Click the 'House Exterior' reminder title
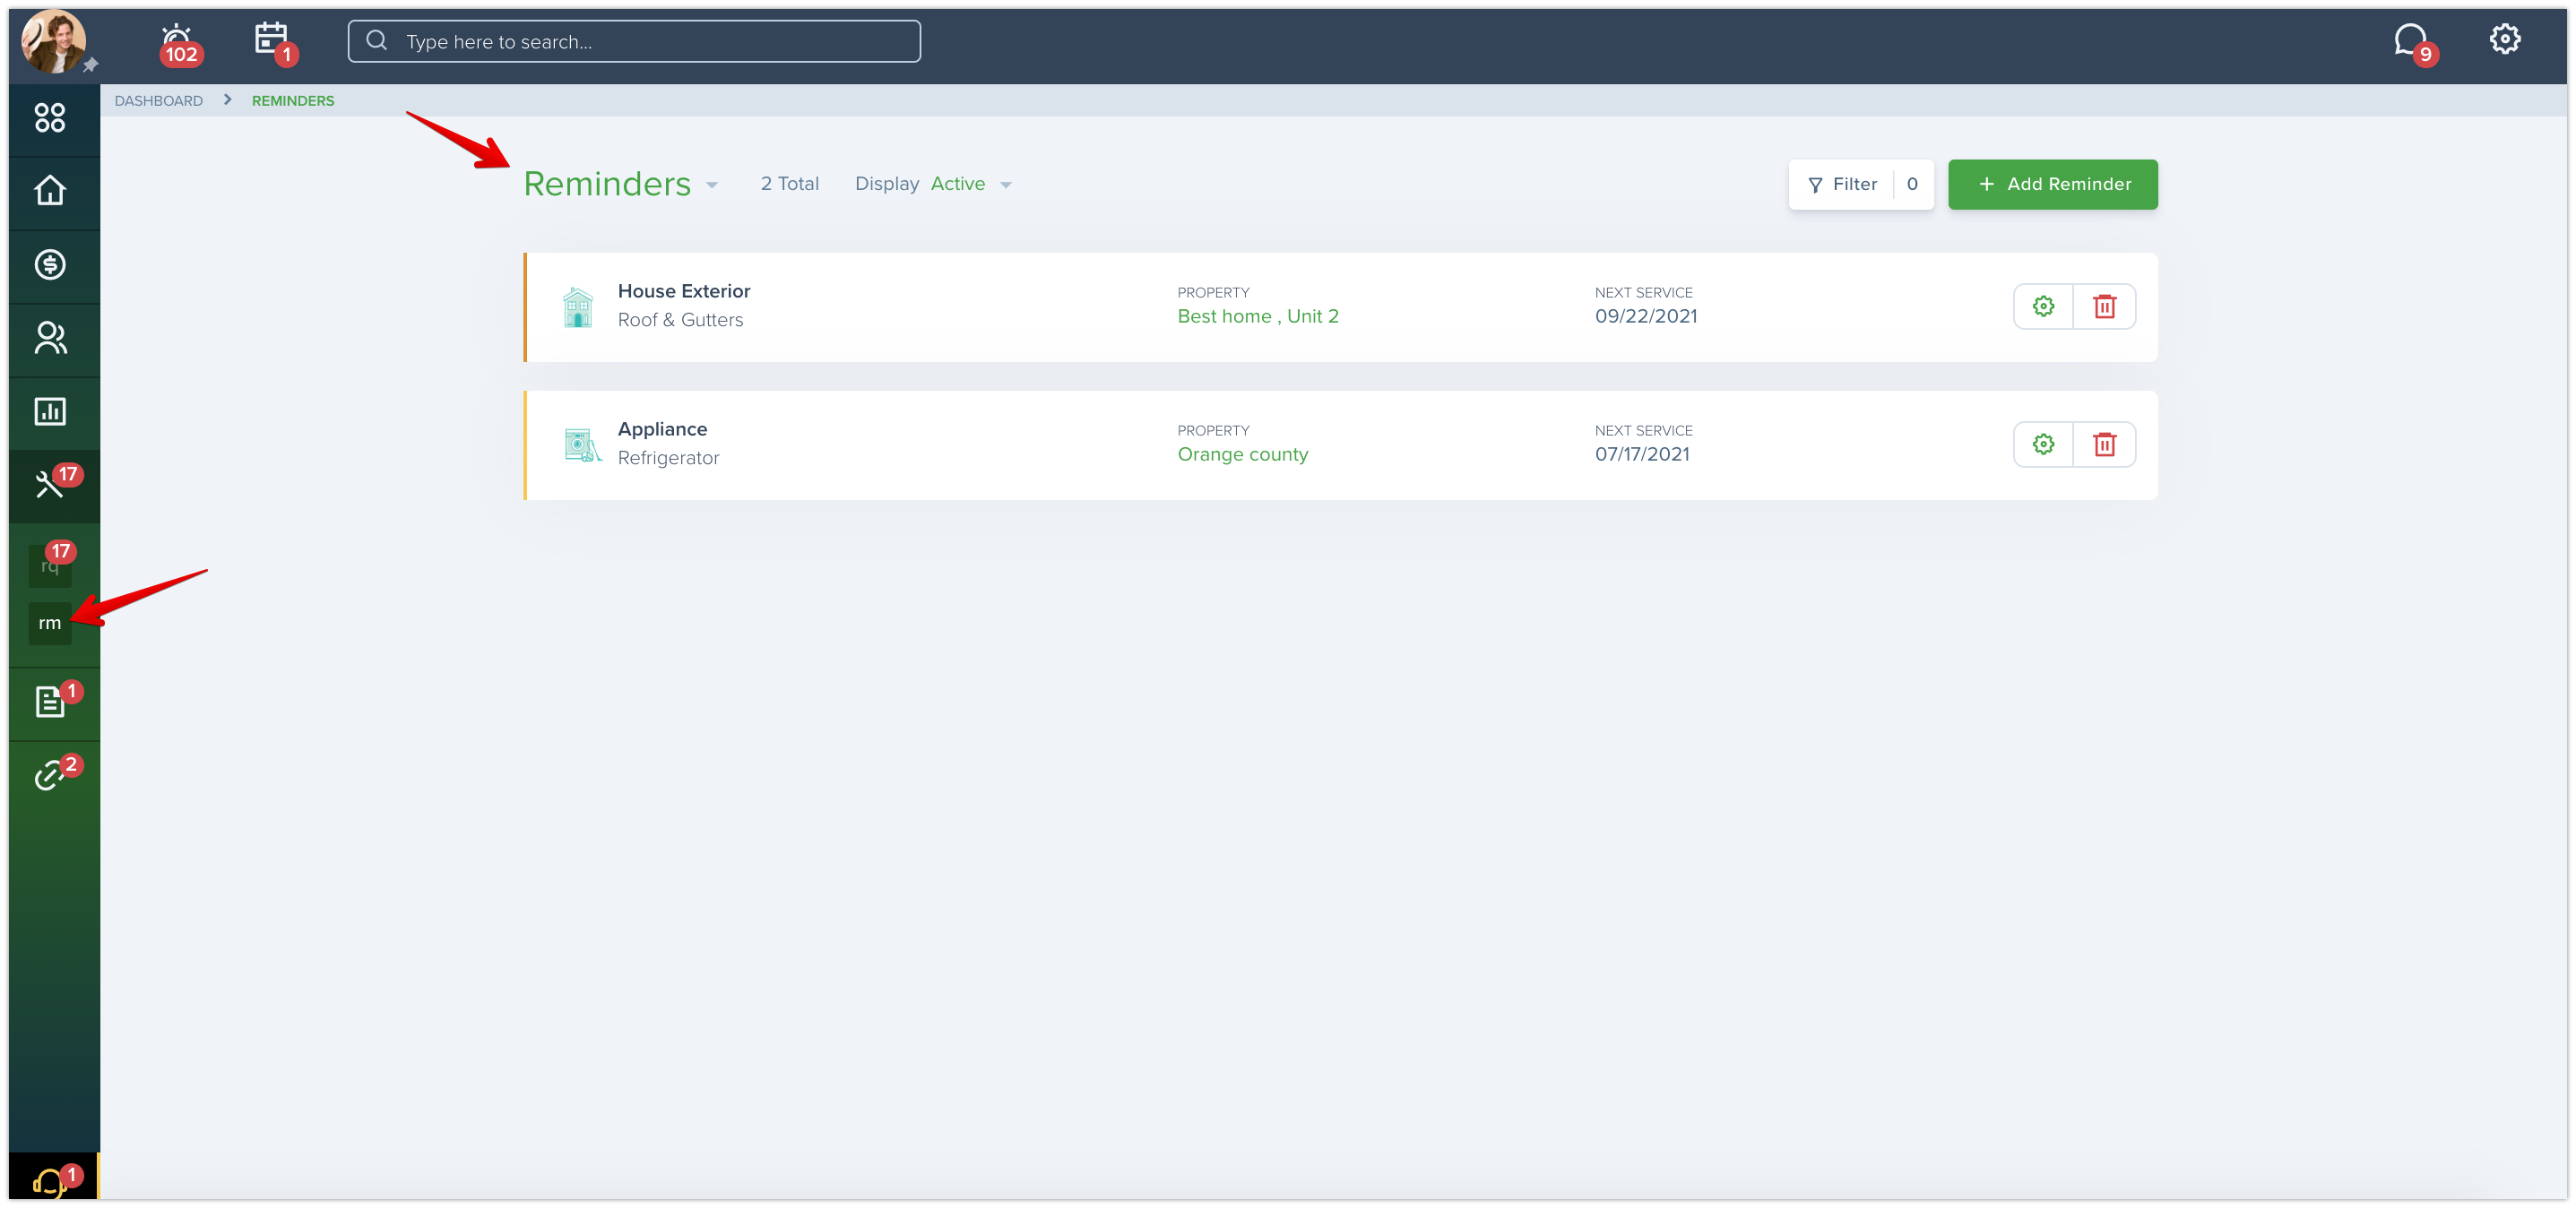 [684, 291]
